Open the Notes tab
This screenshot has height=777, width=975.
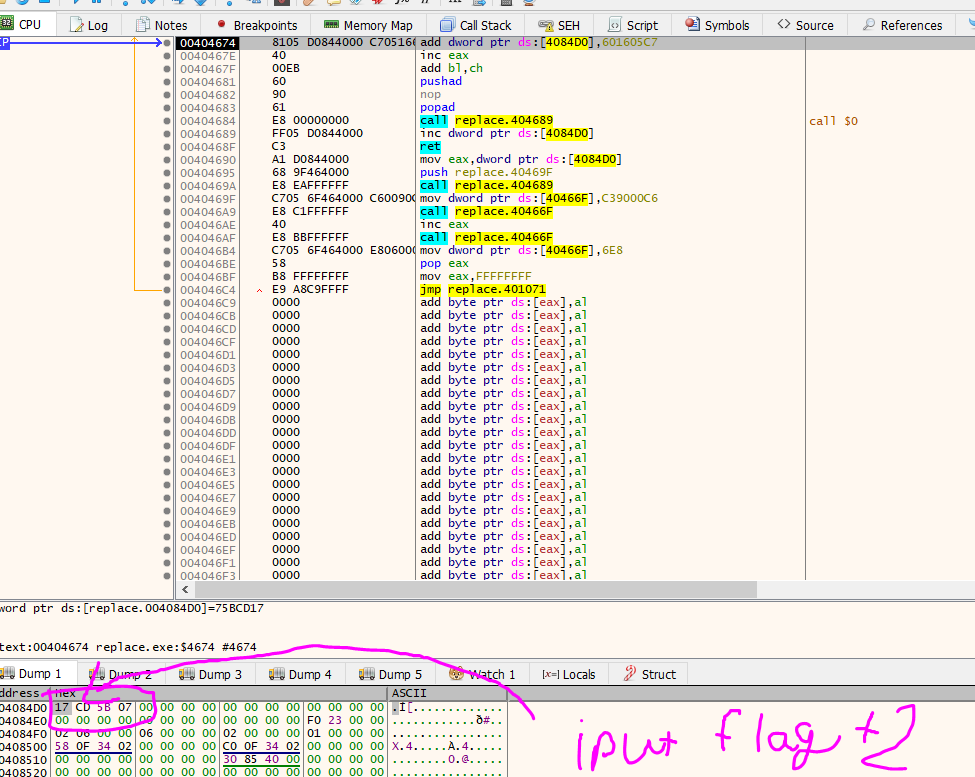pyautogui.click(x=162, y=25)
